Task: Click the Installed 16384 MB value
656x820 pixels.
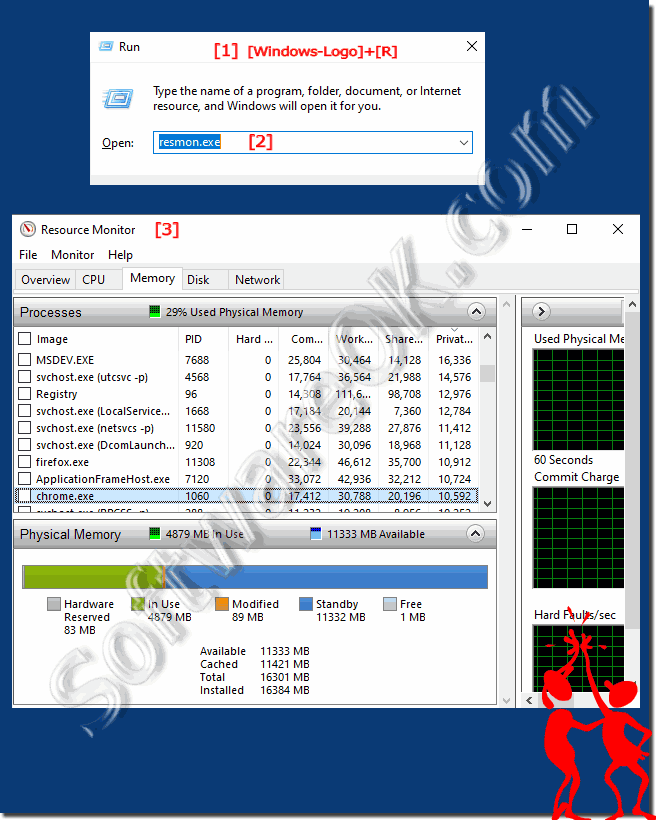Action: (285, 690)
